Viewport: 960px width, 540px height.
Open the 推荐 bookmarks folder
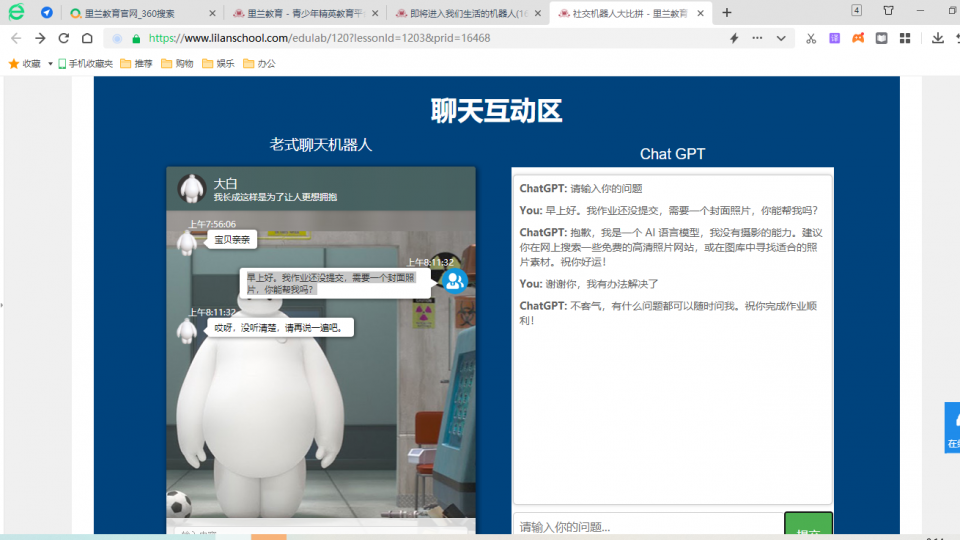[x=136, y=64]
